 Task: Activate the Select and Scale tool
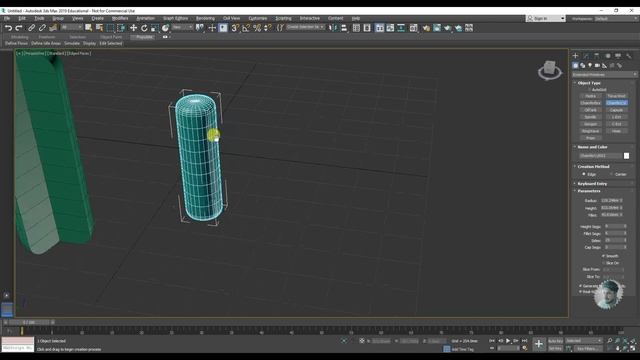tap(155, 28)
